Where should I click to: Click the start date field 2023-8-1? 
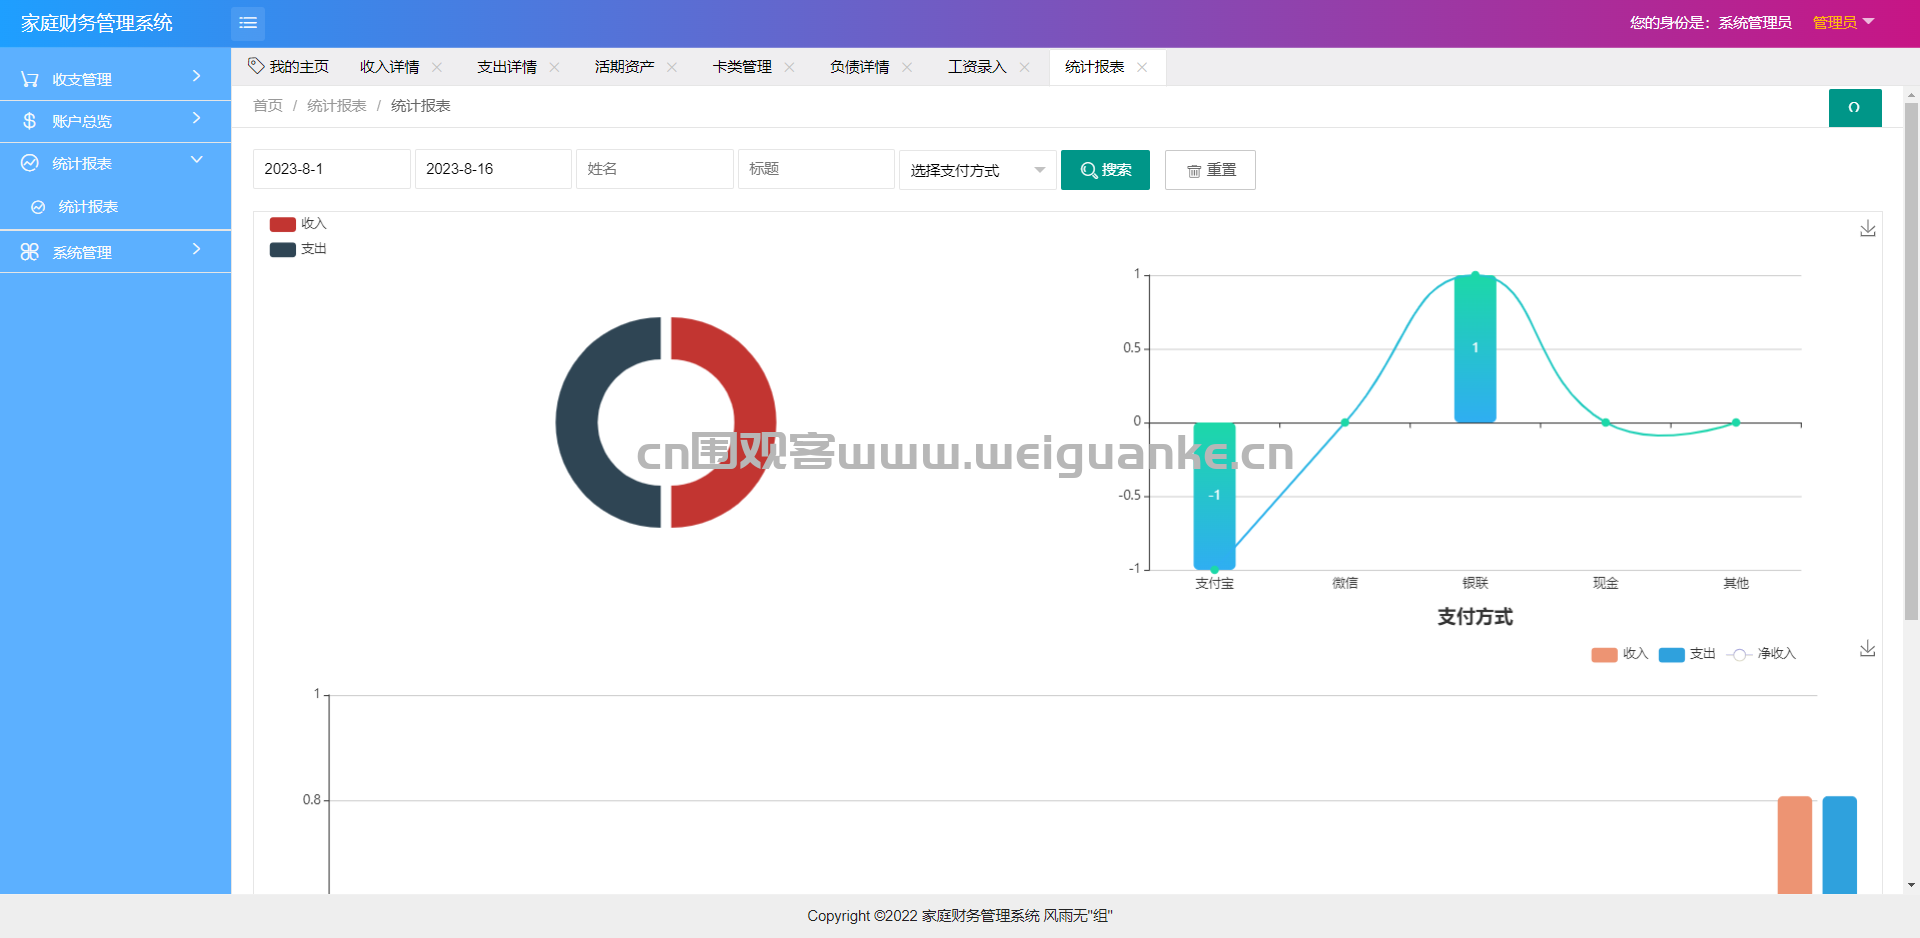(x=332, y=169)
